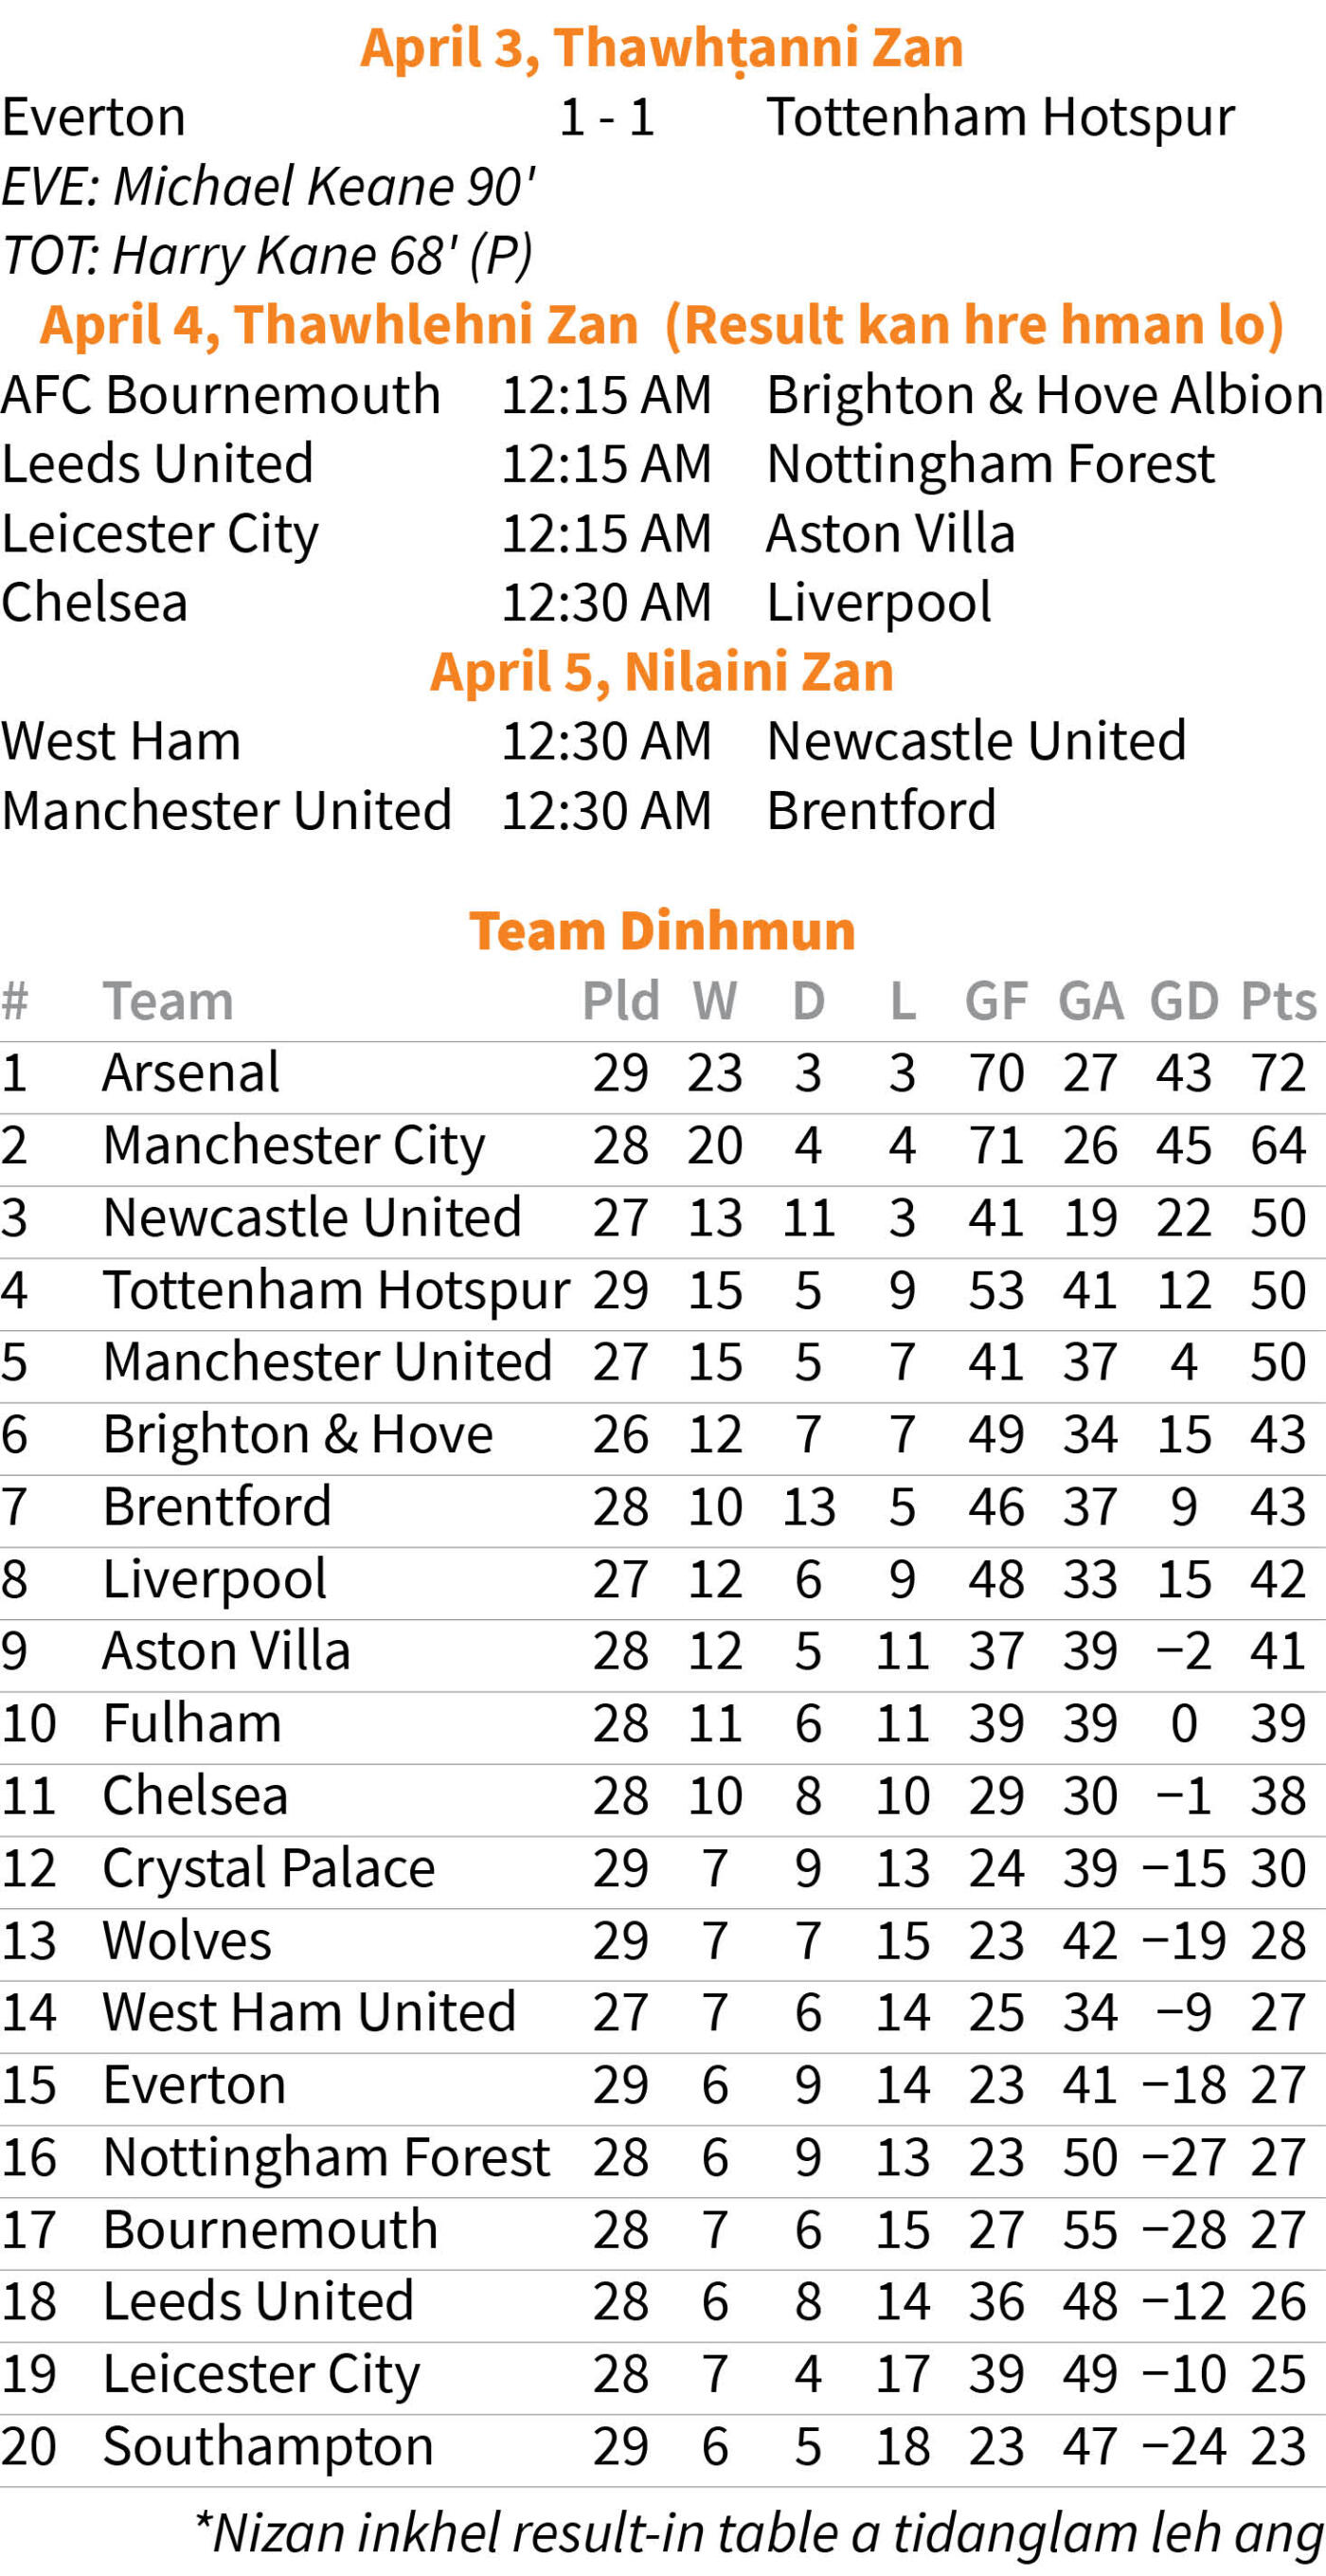
Task: Click Brighton & Hove Albion in fixtures
Action: coord(1045,395)
